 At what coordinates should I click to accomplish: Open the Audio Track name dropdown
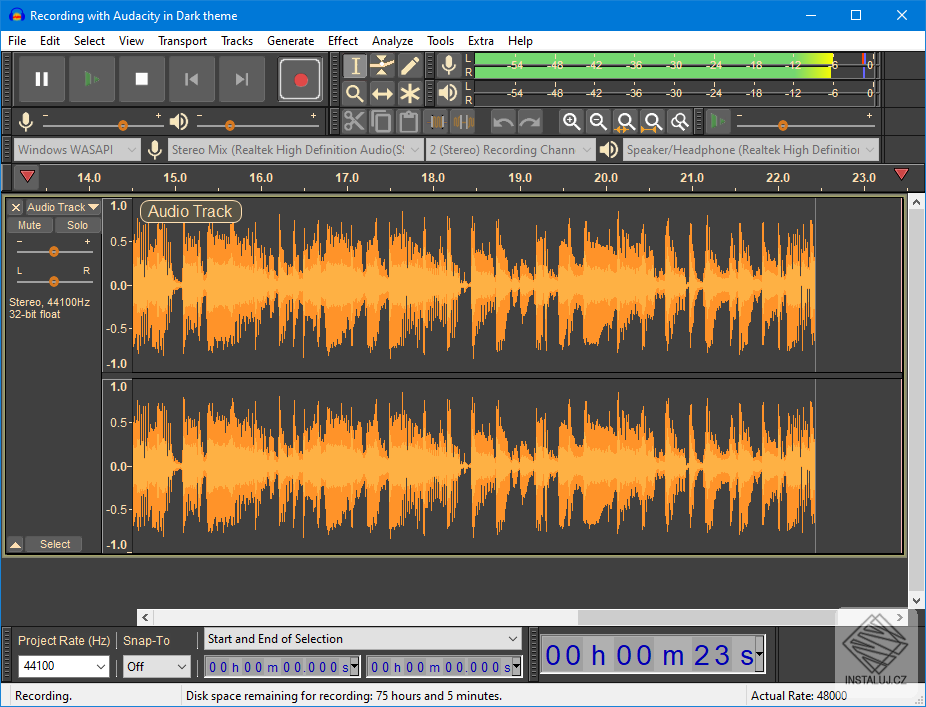point(63,207)
